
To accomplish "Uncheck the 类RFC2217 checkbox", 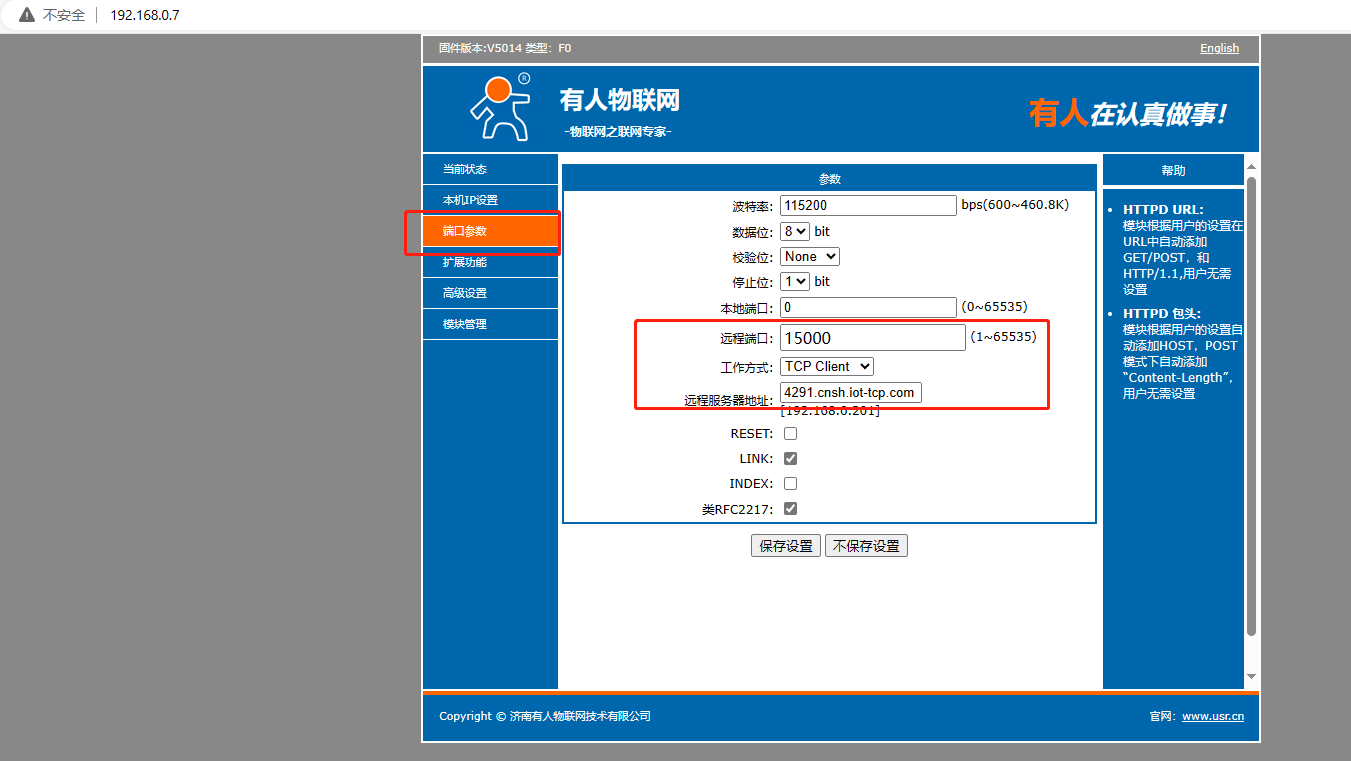I will click(790, 509).
